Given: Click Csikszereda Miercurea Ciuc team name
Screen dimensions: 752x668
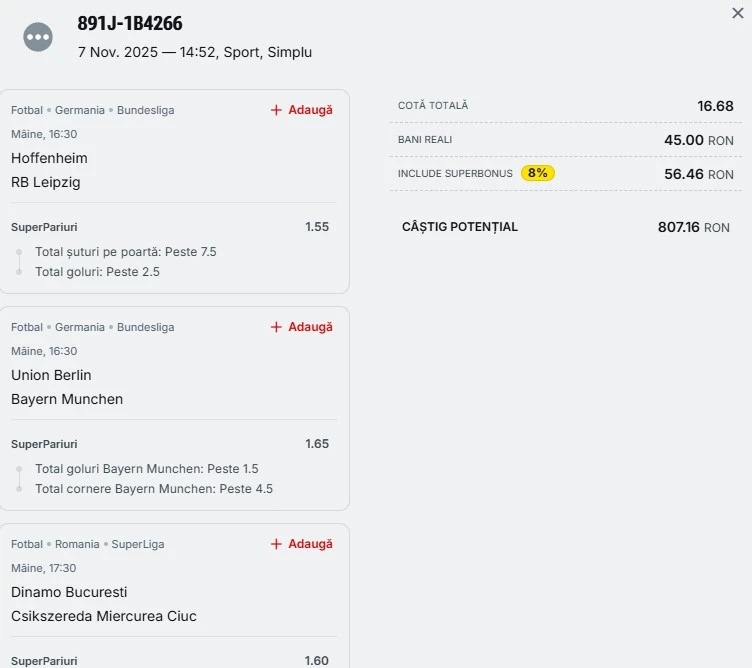Looking at the screenshot, I should point(104,616).
